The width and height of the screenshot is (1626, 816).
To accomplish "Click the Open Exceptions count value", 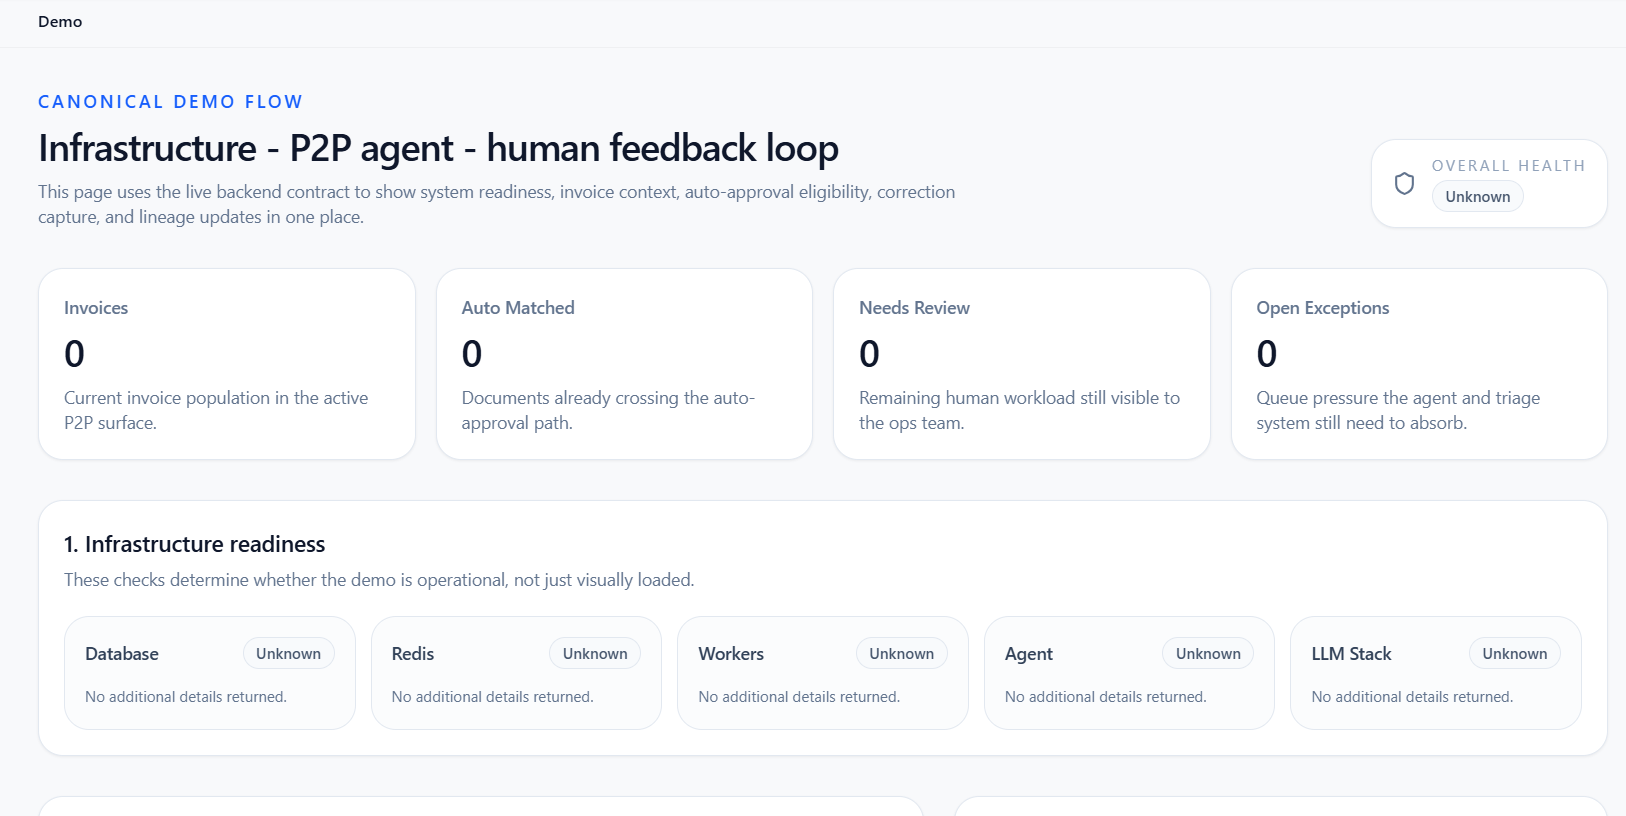I will 1267,354.
